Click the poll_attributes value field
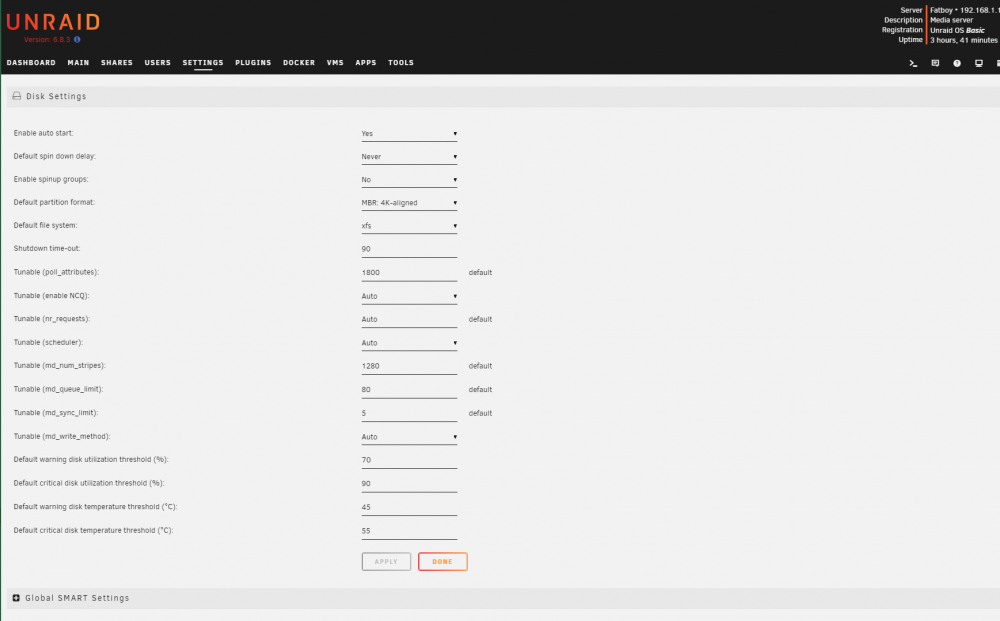 click(409, 273)
